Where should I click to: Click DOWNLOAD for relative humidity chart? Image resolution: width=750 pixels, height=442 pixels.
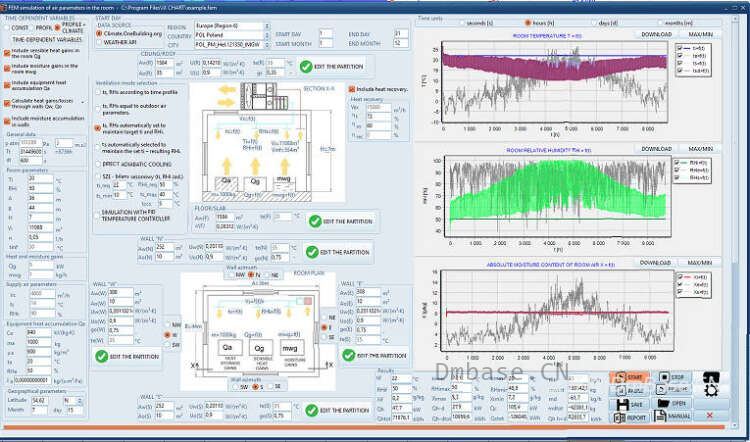click(656, 149)
